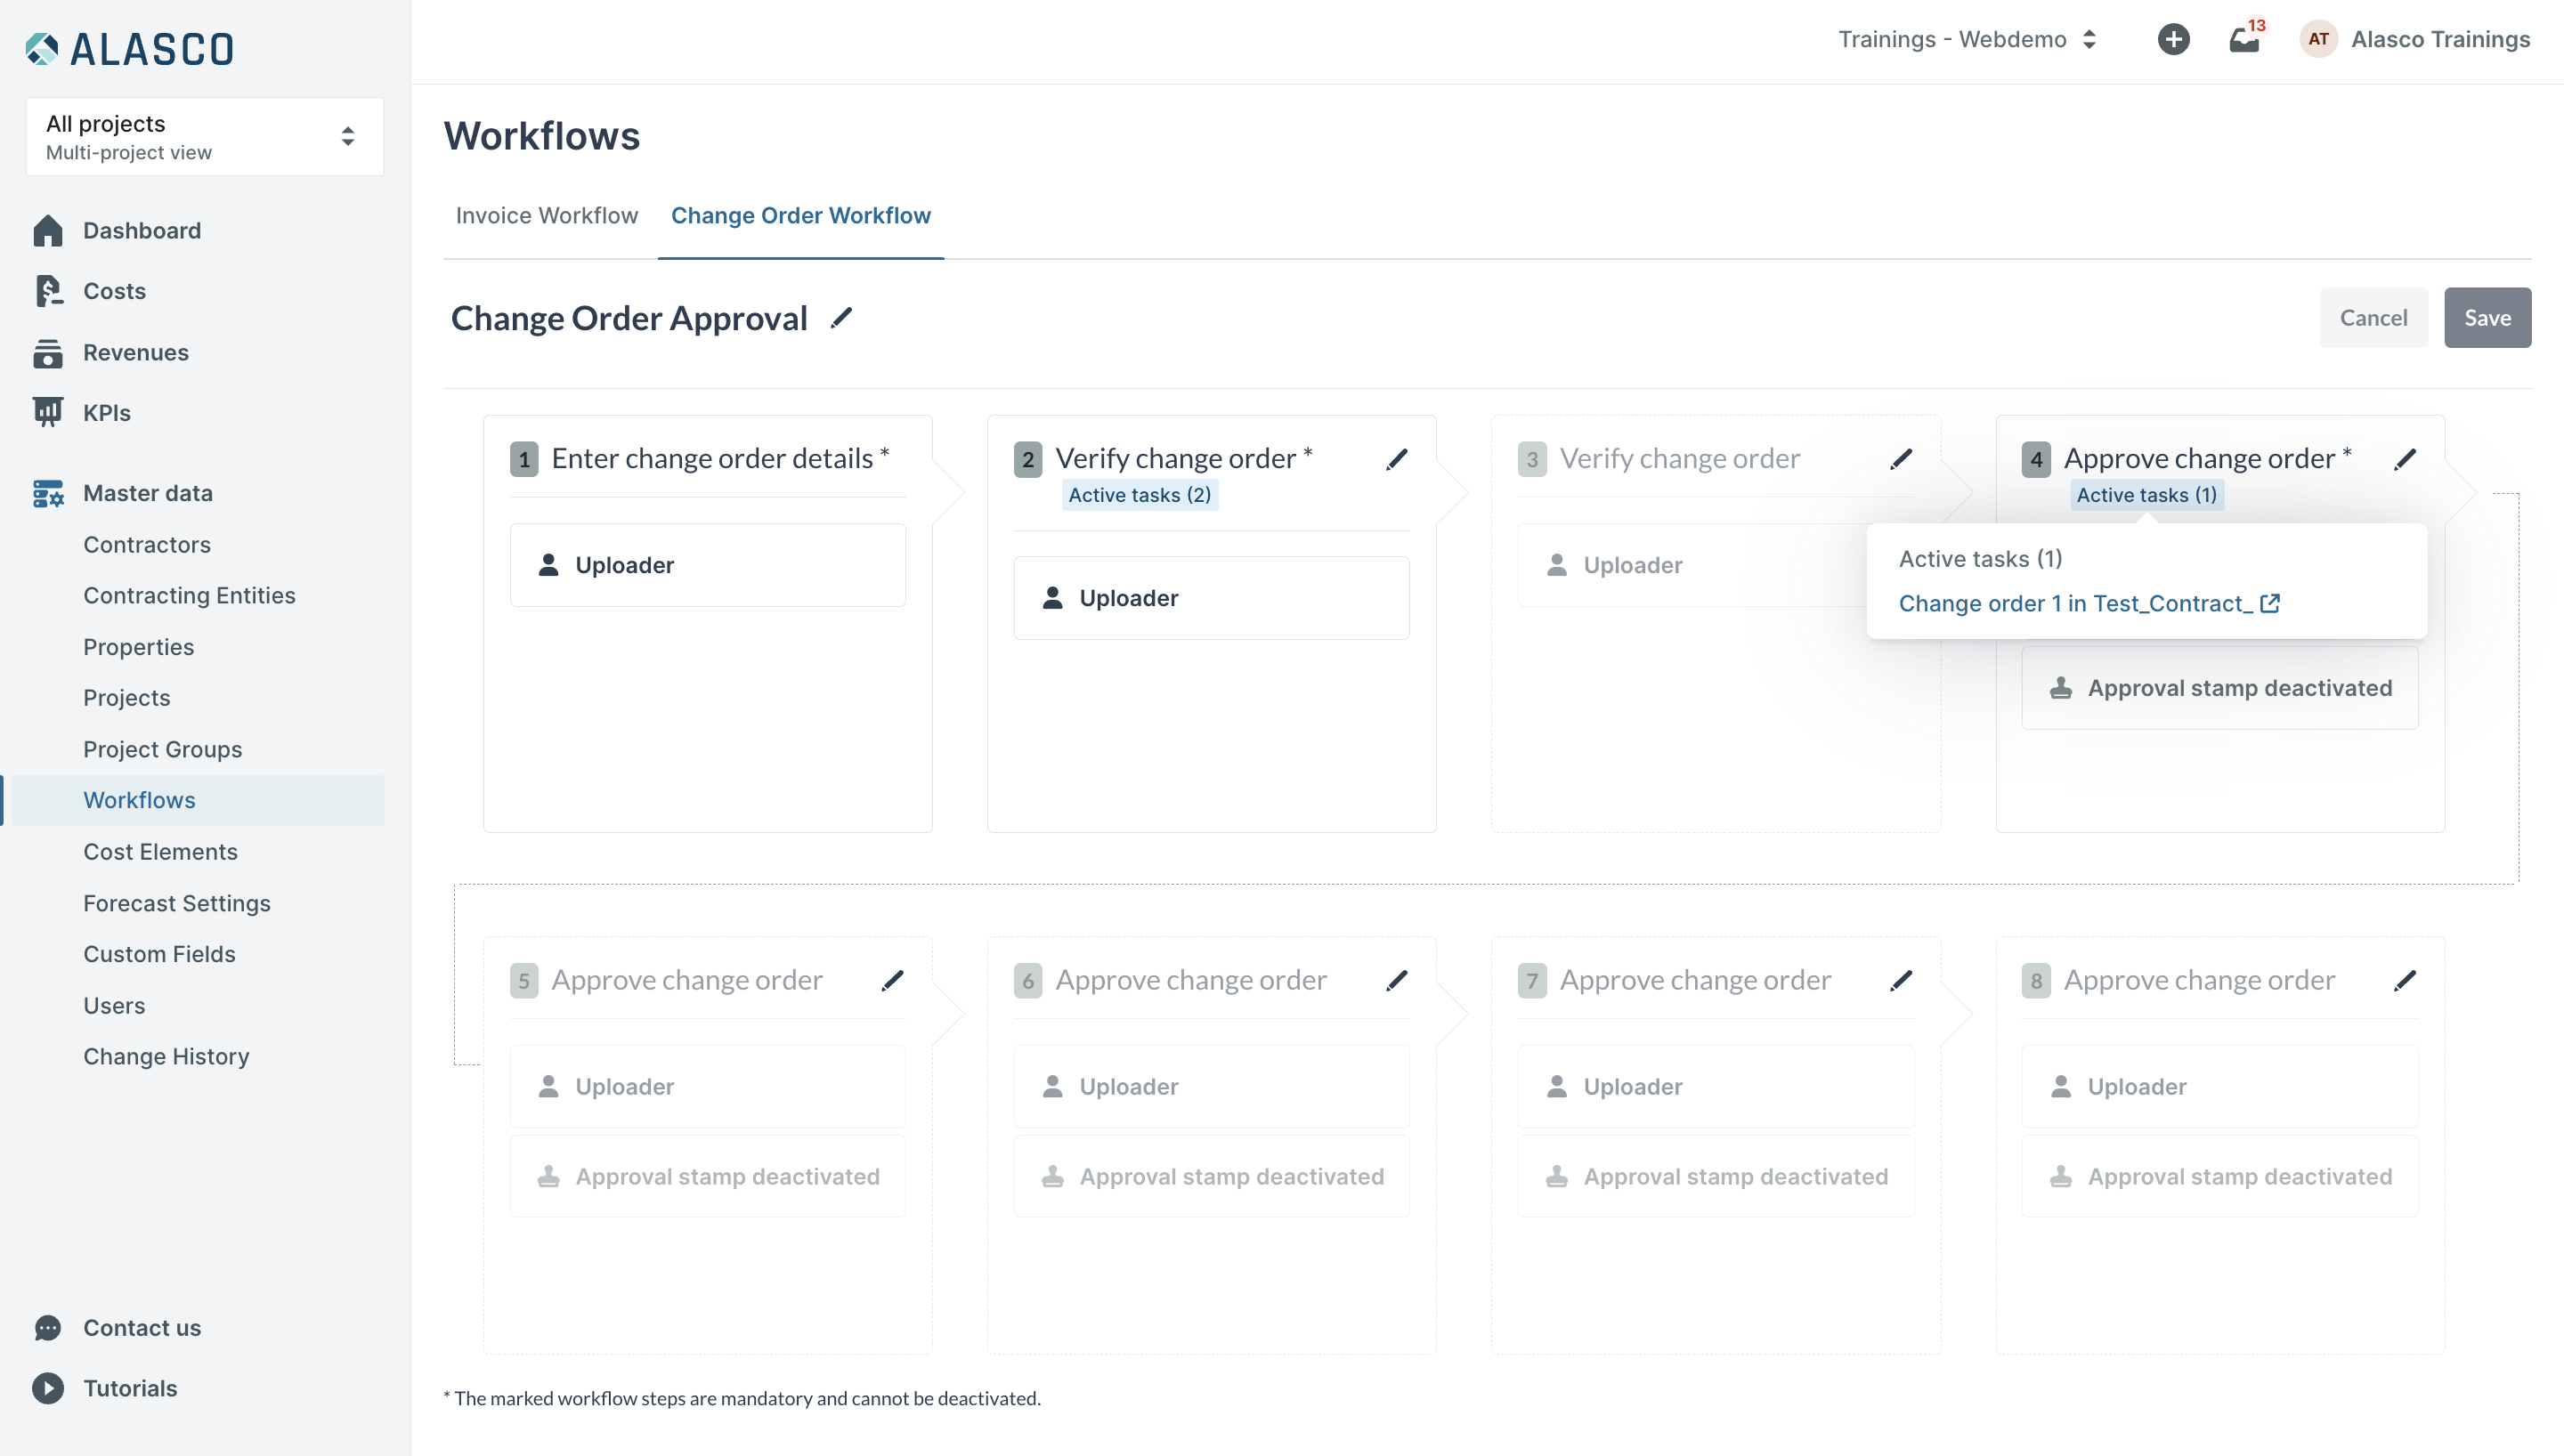Open Contractors in Master data
The height and width of the screenshot is (1456, 2564).
147,544
